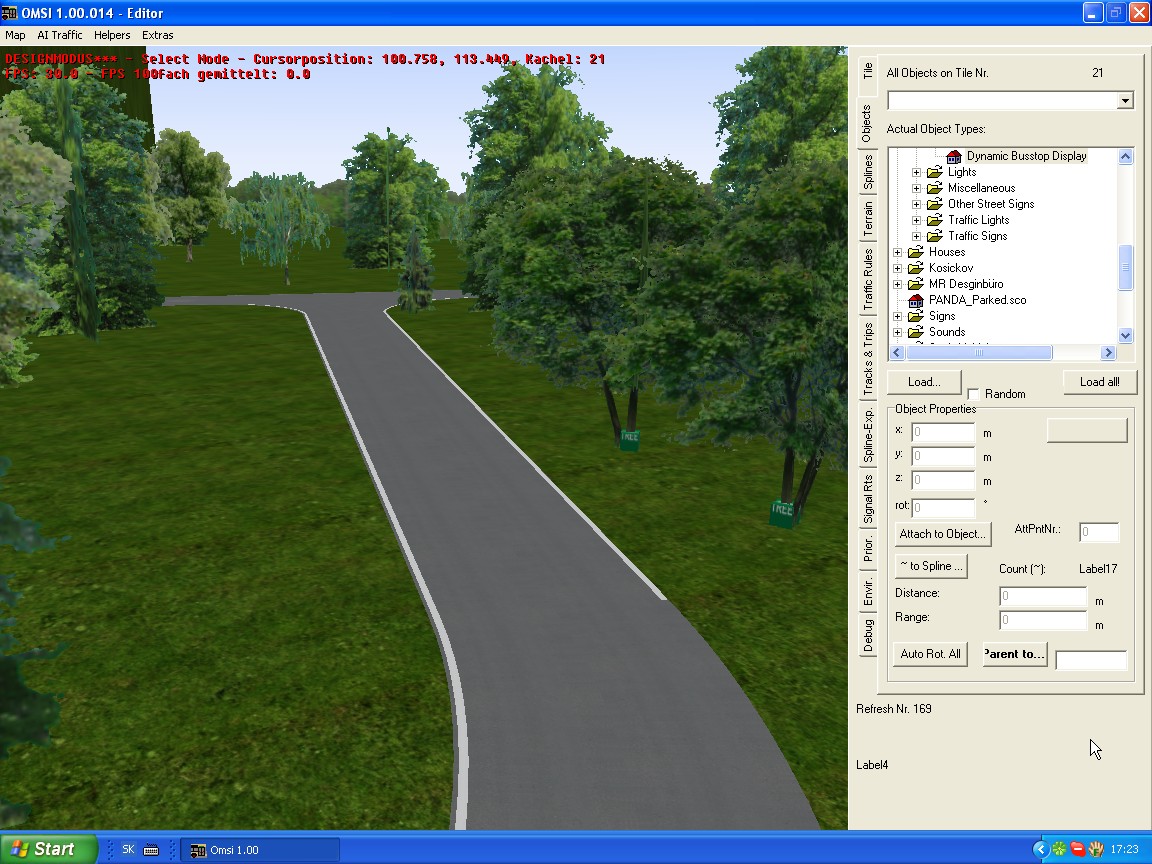Viewport: 1152px width, 864px height.
Task: Click the Distance input field
Action: [x=1042, y=596]
